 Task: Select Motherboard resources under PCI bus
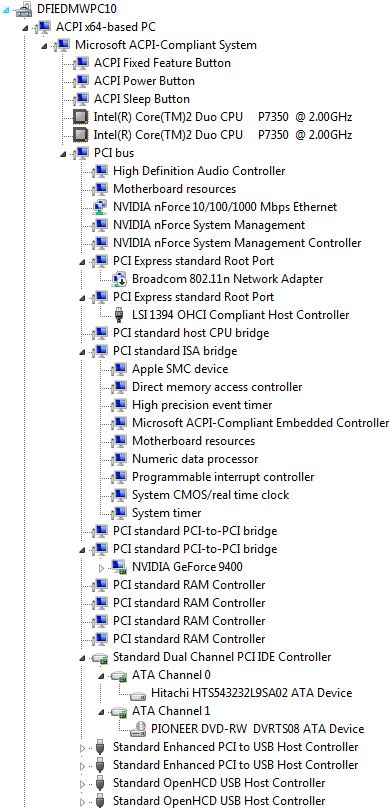click(x=175, y=189)
